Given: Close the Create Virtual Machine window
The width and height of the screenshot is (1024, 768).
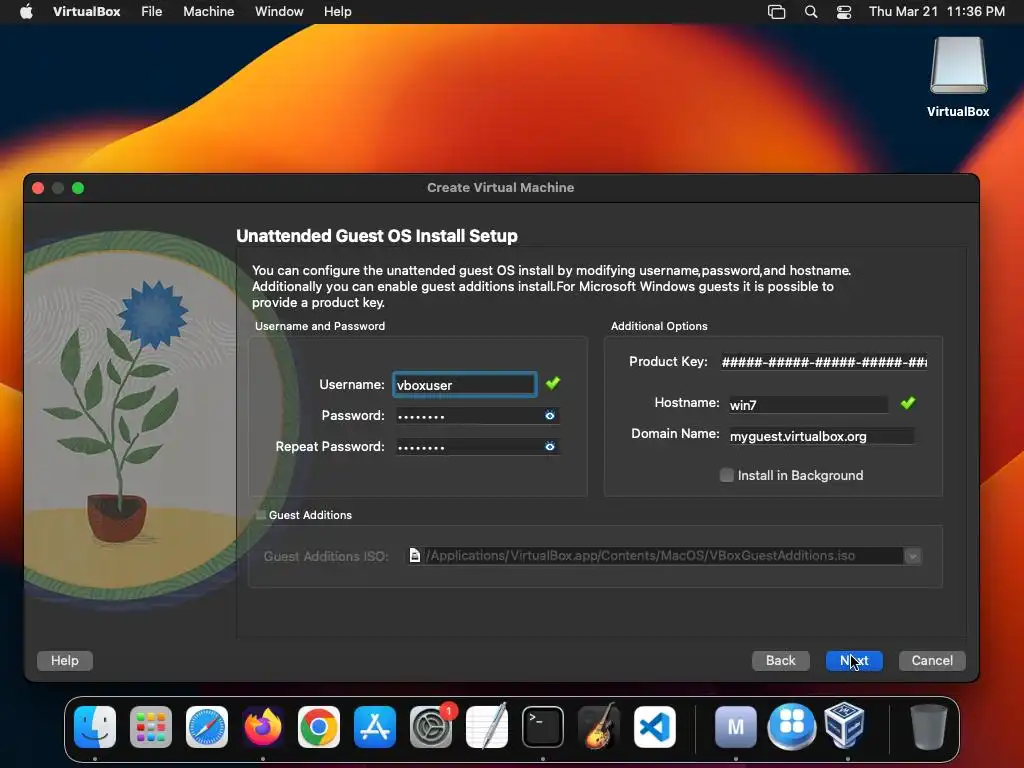Looking at the screenshot, I should (x=38, y=188).
